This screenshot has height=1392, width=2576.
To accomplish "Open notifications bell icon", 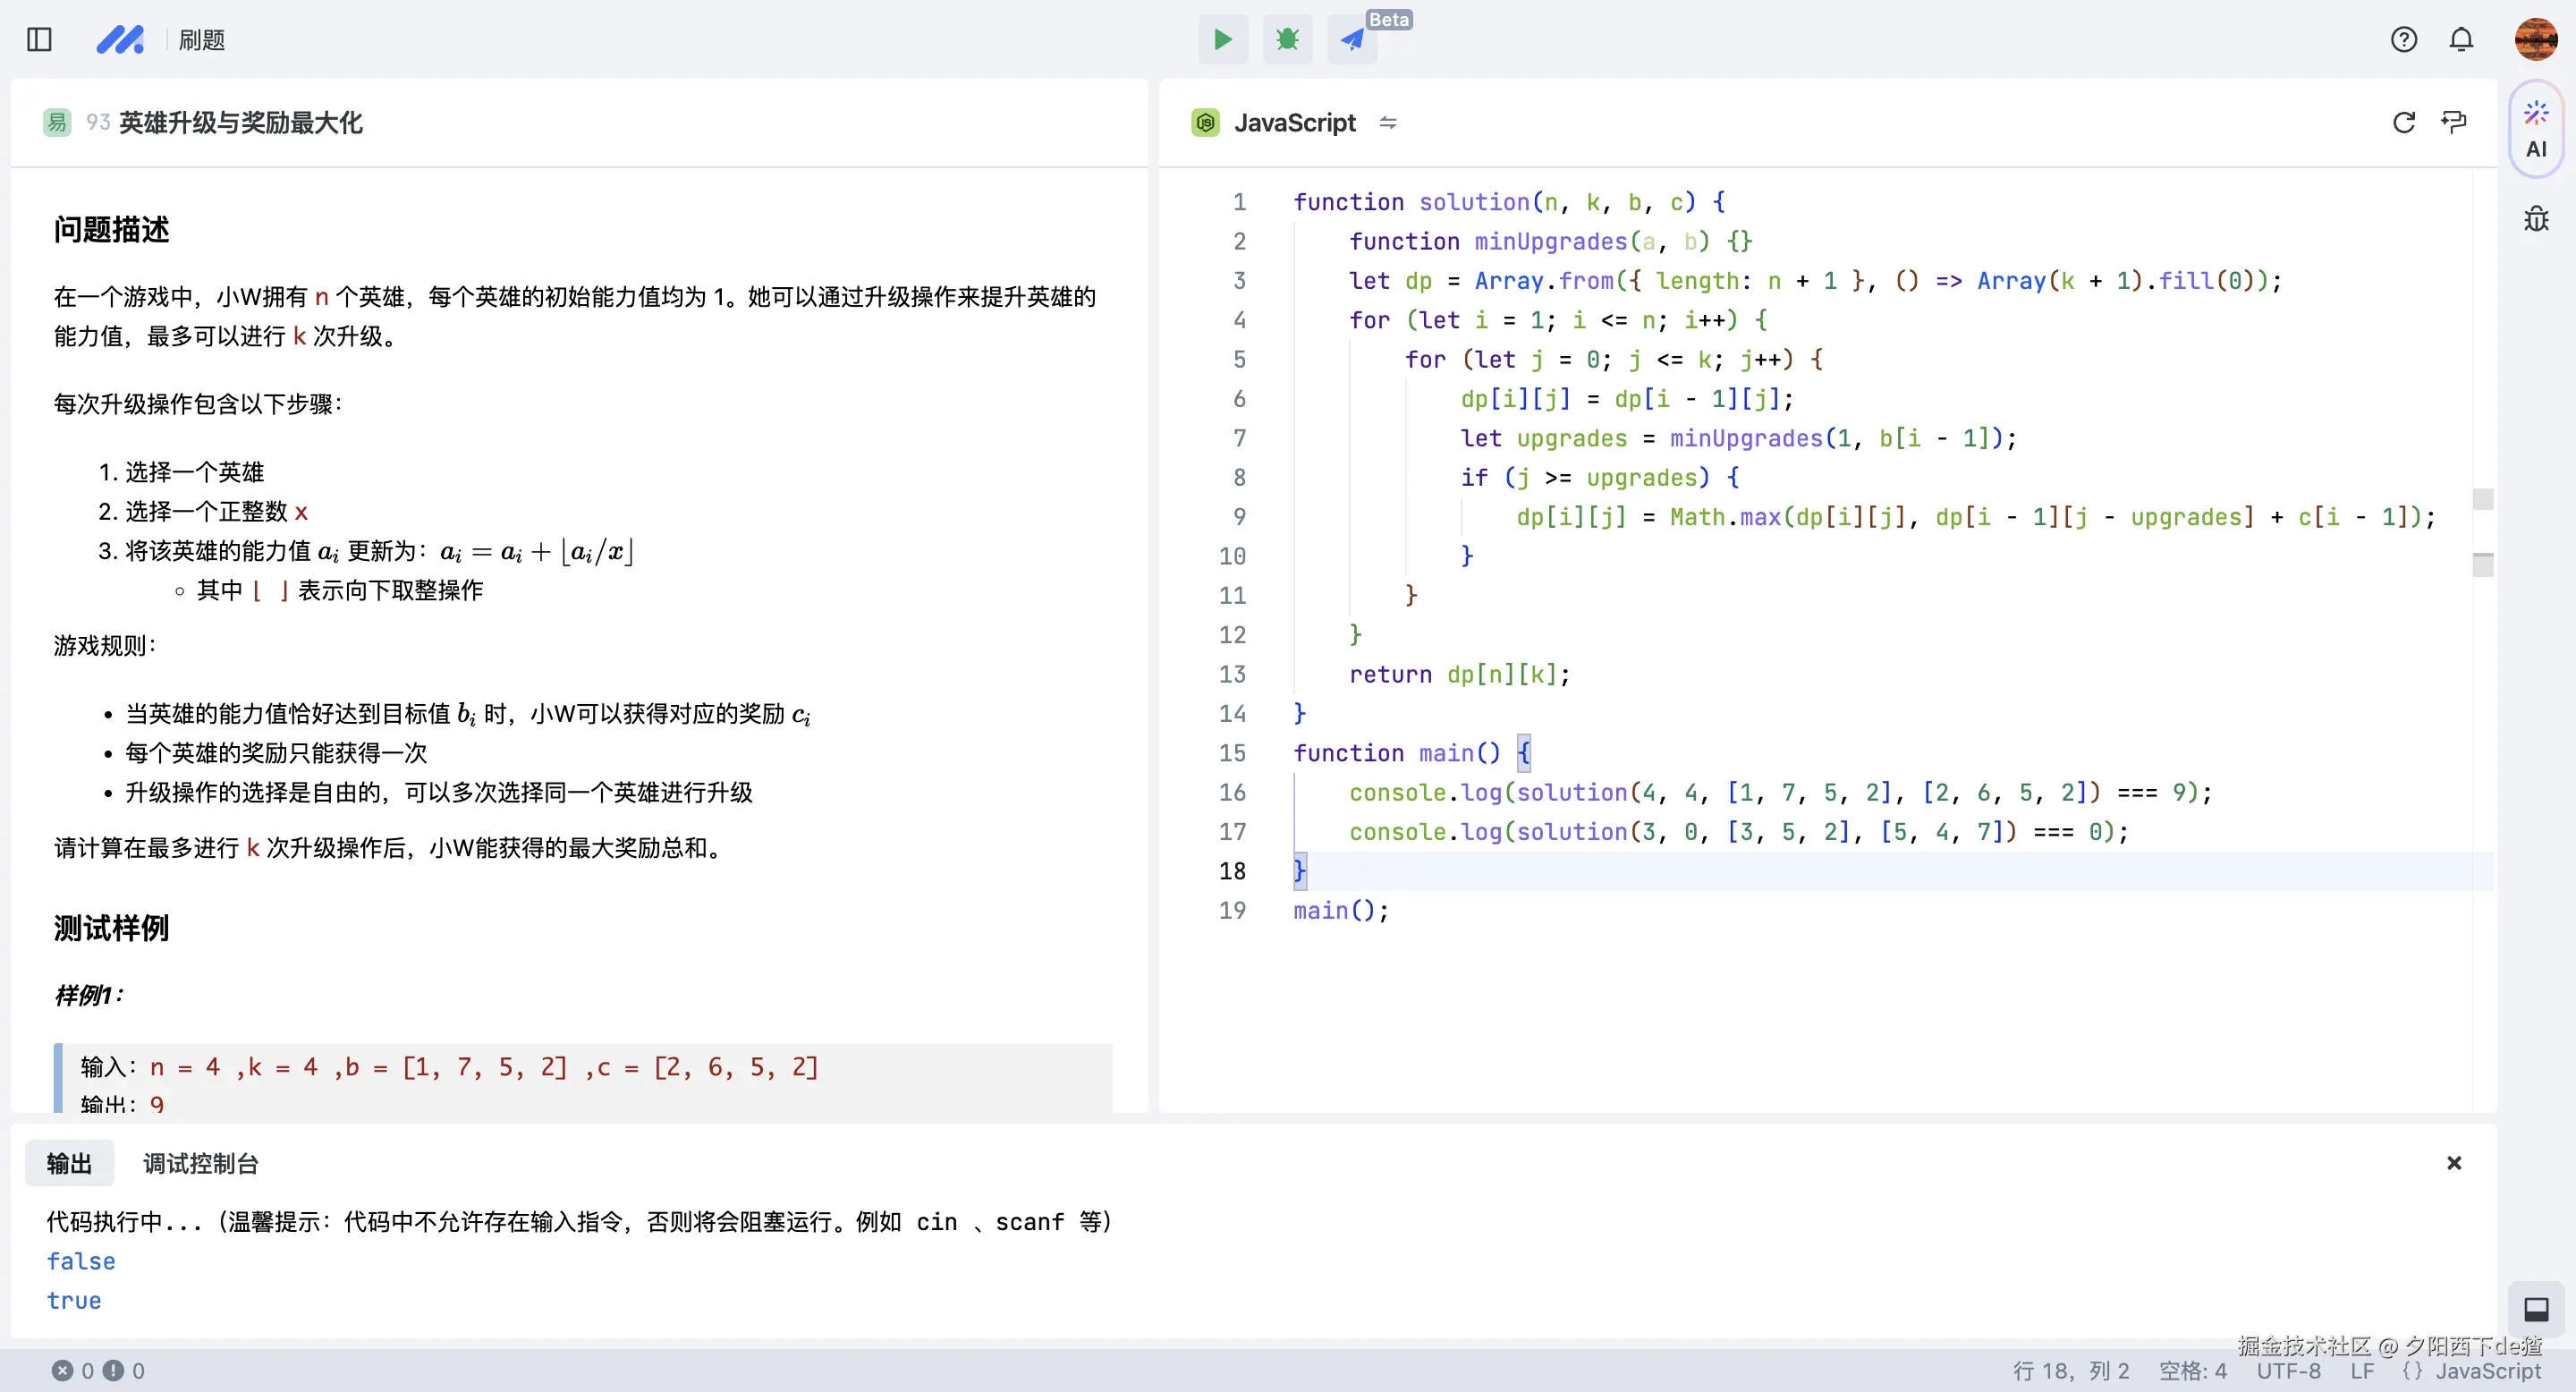I will tap(2461, 40).
